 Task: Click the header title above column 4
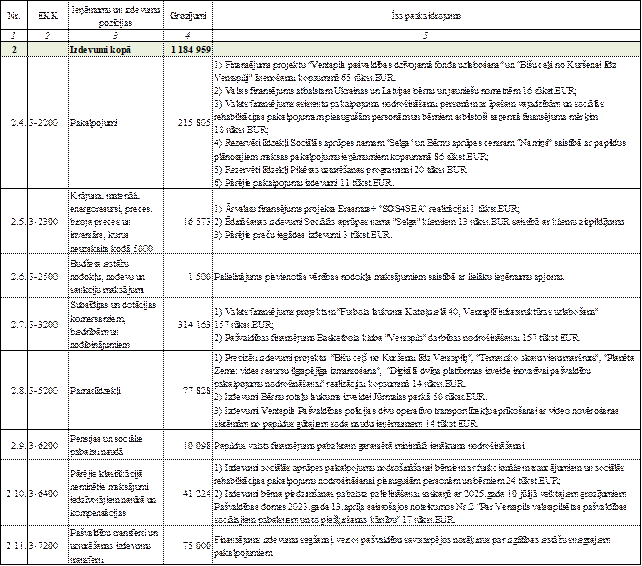(188, 17)
